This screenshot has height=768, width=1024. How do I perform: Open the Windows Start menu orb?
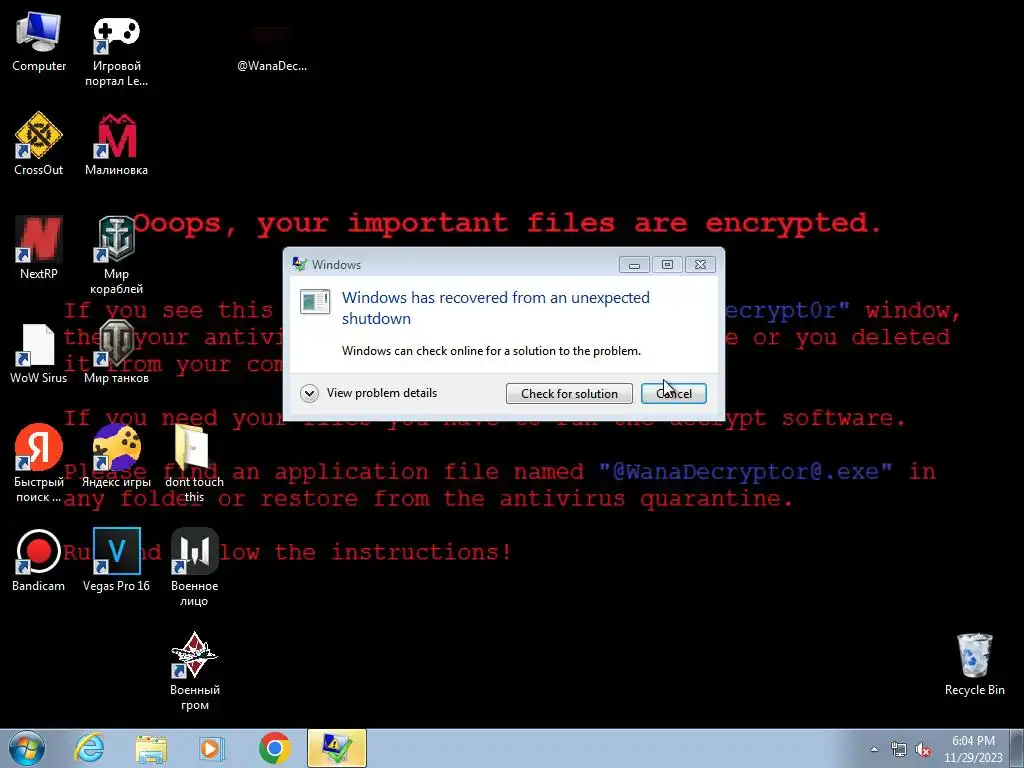pyautogui.click(x=27, y=748)
